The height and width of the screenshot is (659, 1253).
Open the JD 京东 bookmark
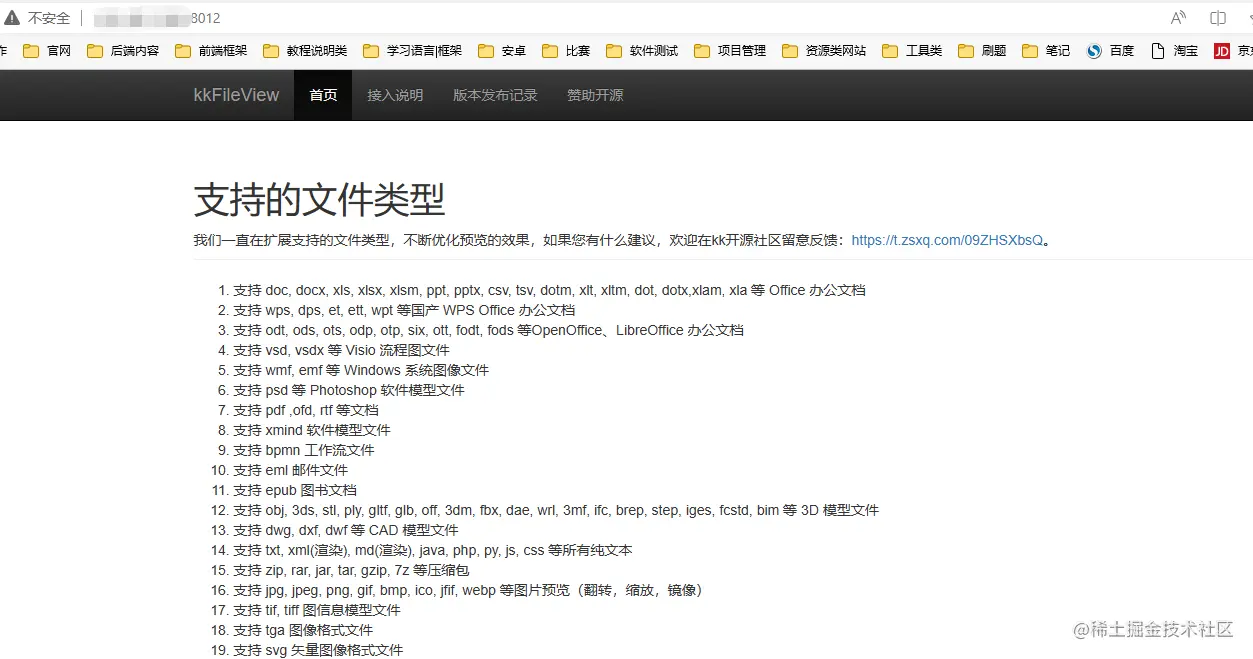coord(1233,50)
